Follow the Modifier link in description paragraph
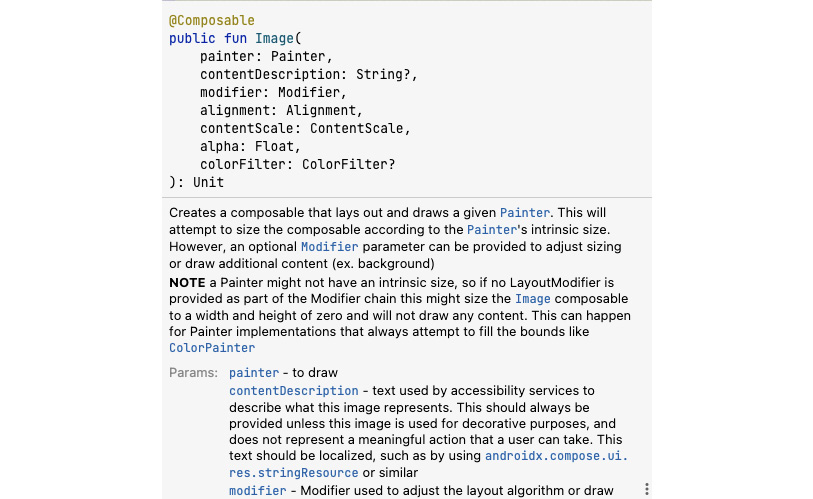Image resolution: width=813 pixels, height=499 pixels. click(x=329, y=247)
